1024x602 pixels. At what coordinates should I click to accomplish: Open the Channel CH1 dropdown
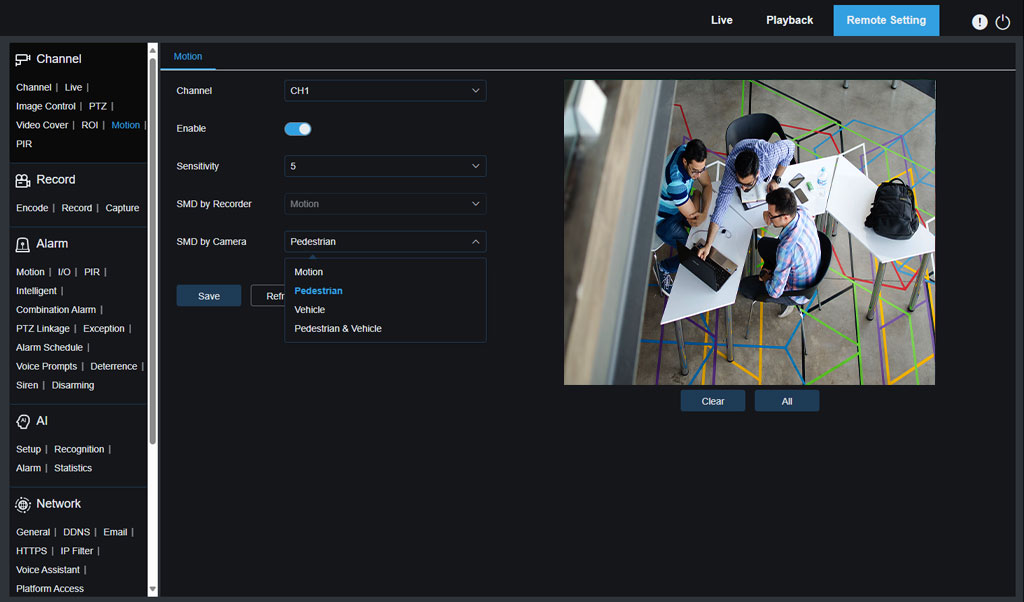pyautogui.click(x=385, y=91)
